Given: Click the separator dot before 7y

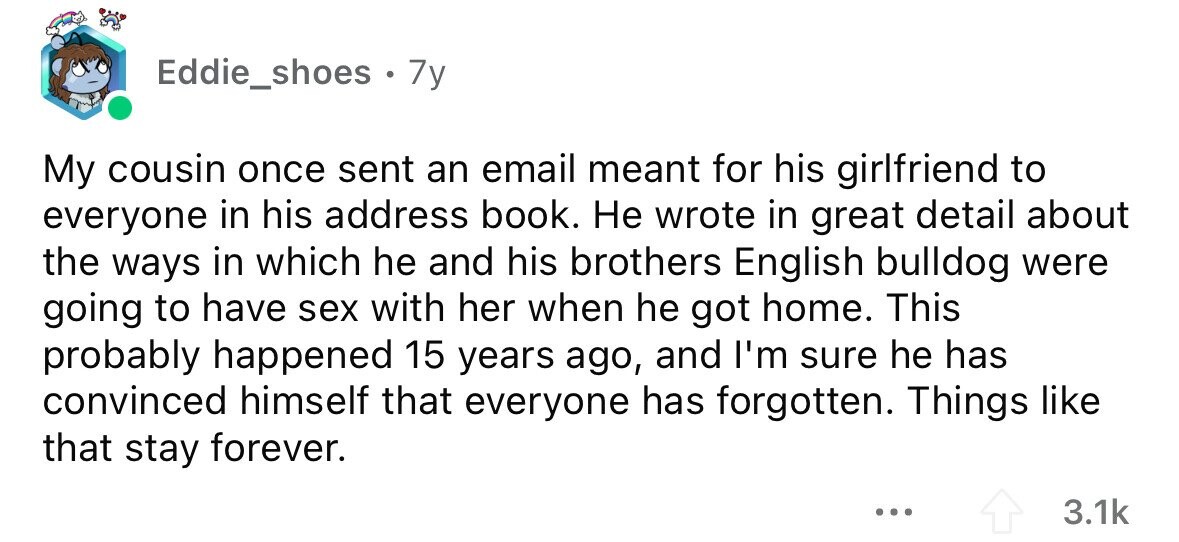Looking at the screenshot, I should (388, 74).
